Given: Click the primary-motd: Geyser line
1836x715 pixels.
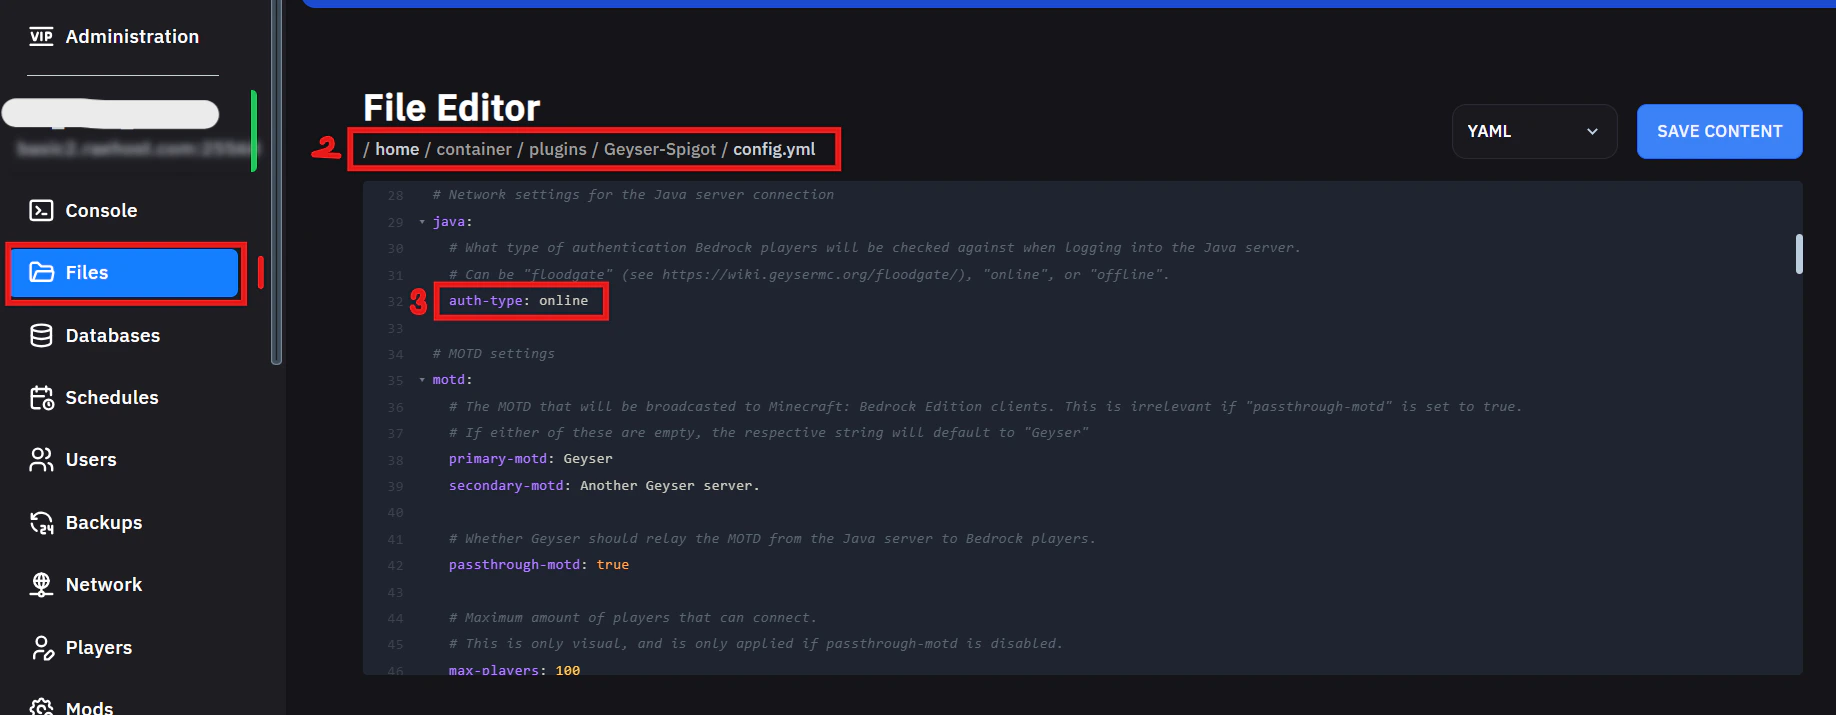Looking at the screenshot, I should pyautogui.click(x=530, y=459).
